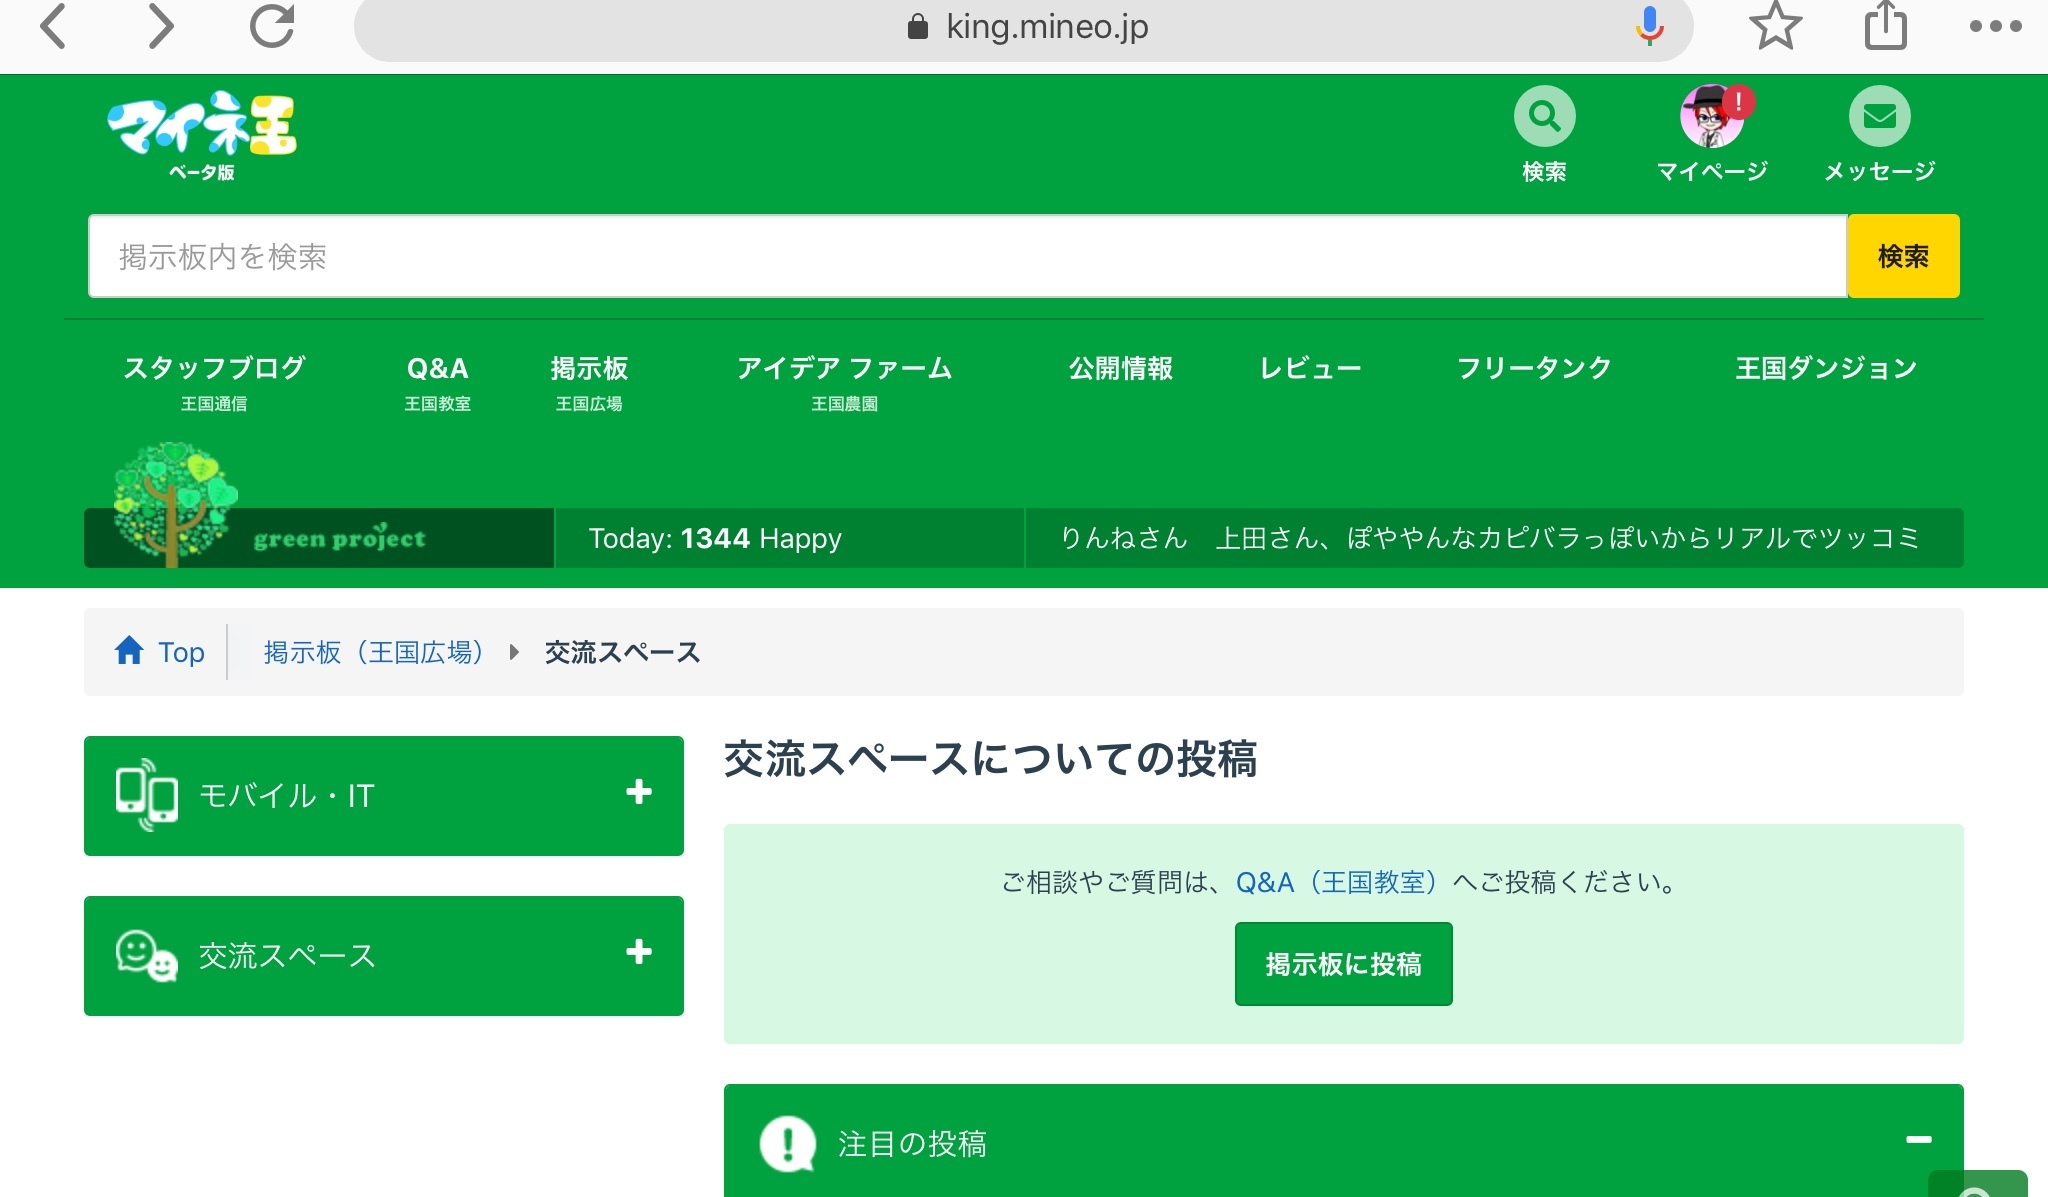Open the スタッフブログ menu item

point(214,368)
